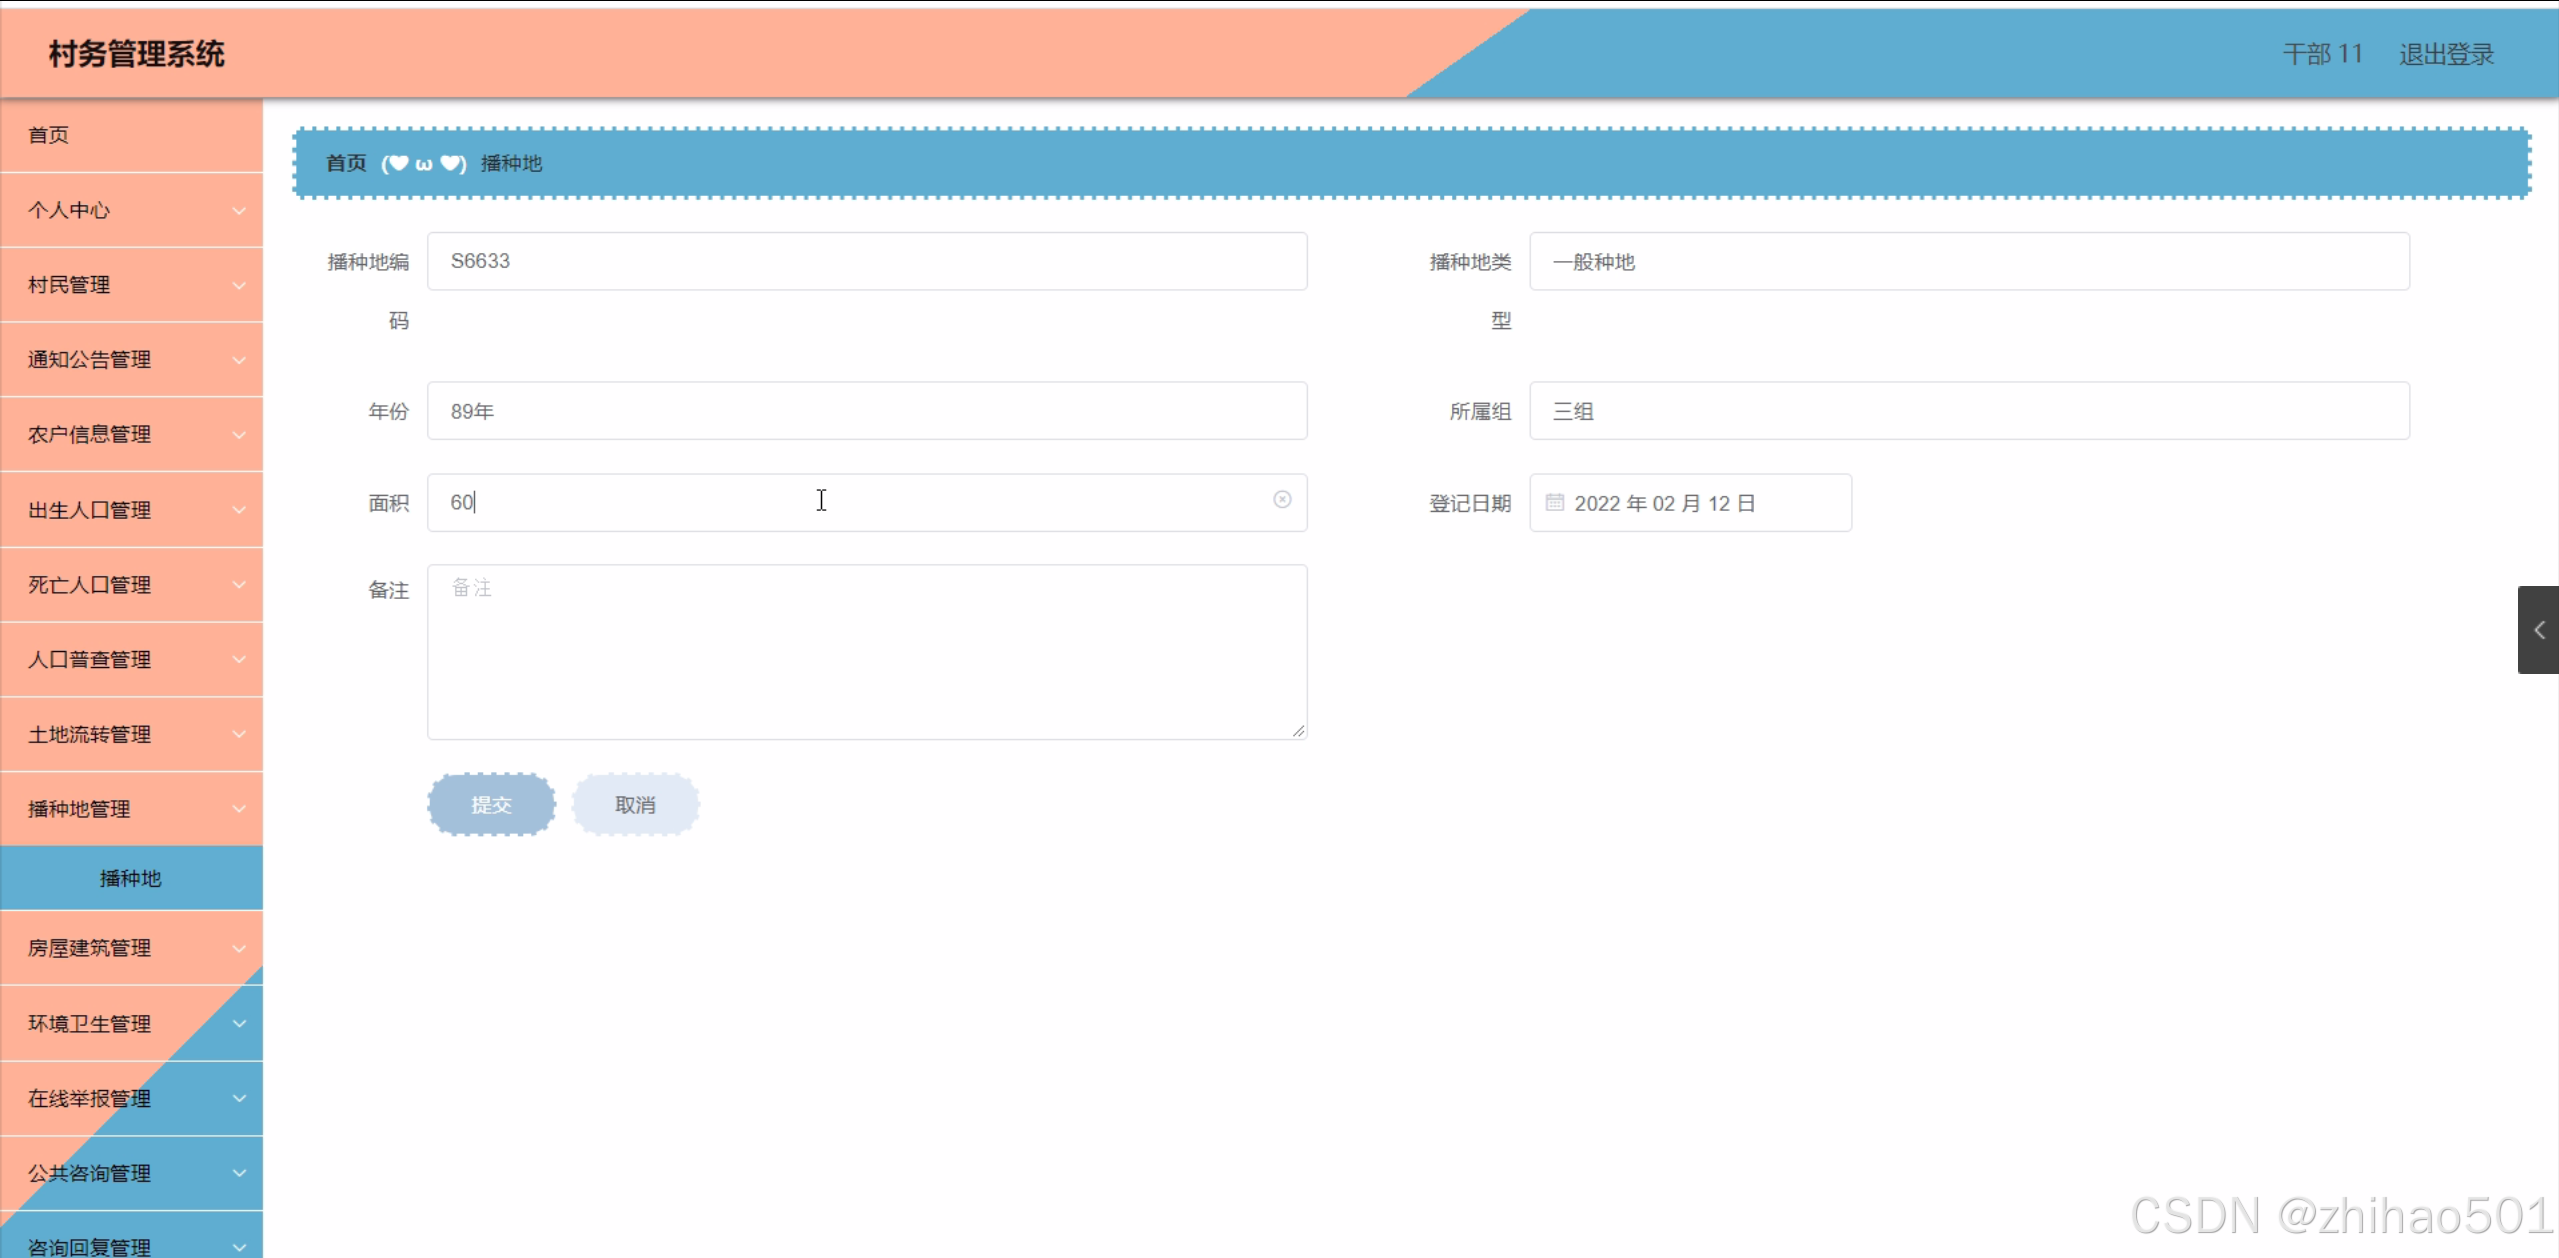Expand the 个人中心 menu chevron
Screen dimensions: 2559x1258
coord(239,211)
